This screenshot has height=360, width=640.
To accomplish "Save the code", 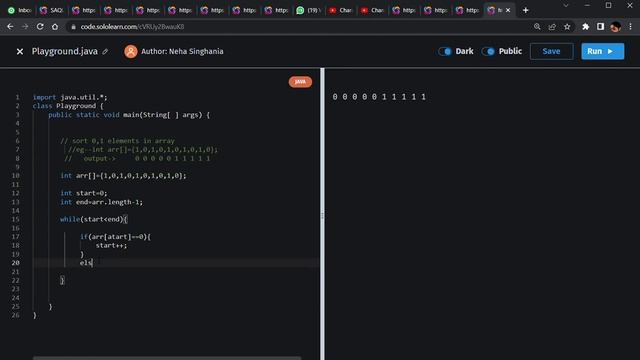I will [551, 51].
